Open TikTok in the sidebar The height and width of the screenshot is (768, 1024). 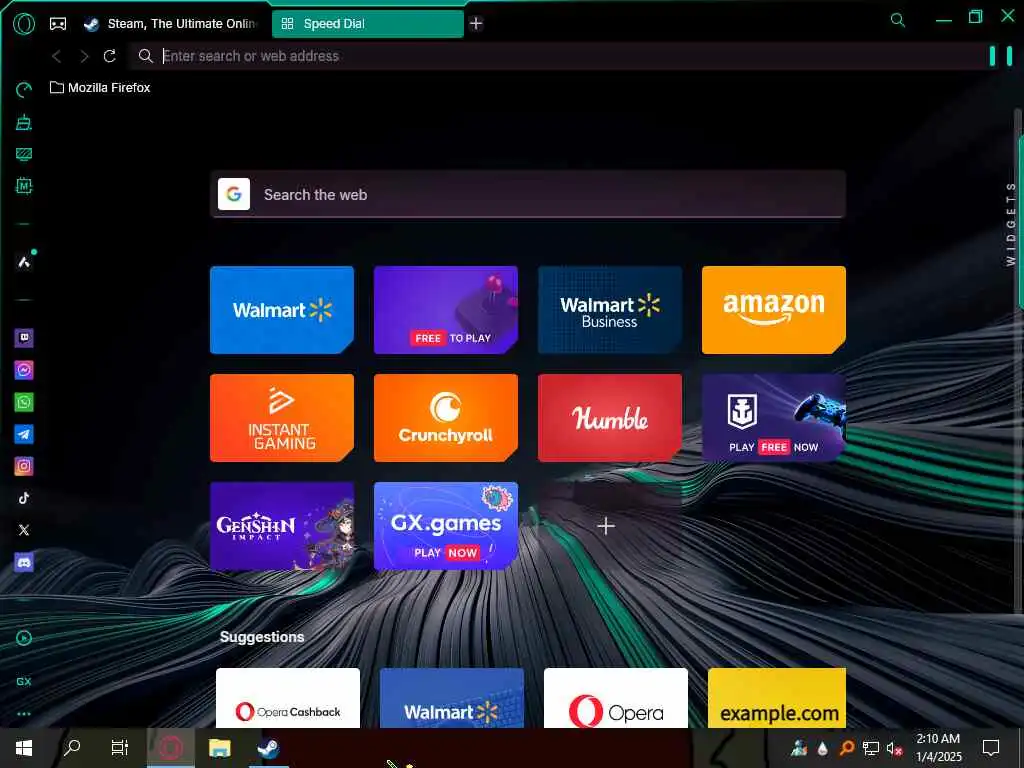pyautogui.click(x=24, y=498)
